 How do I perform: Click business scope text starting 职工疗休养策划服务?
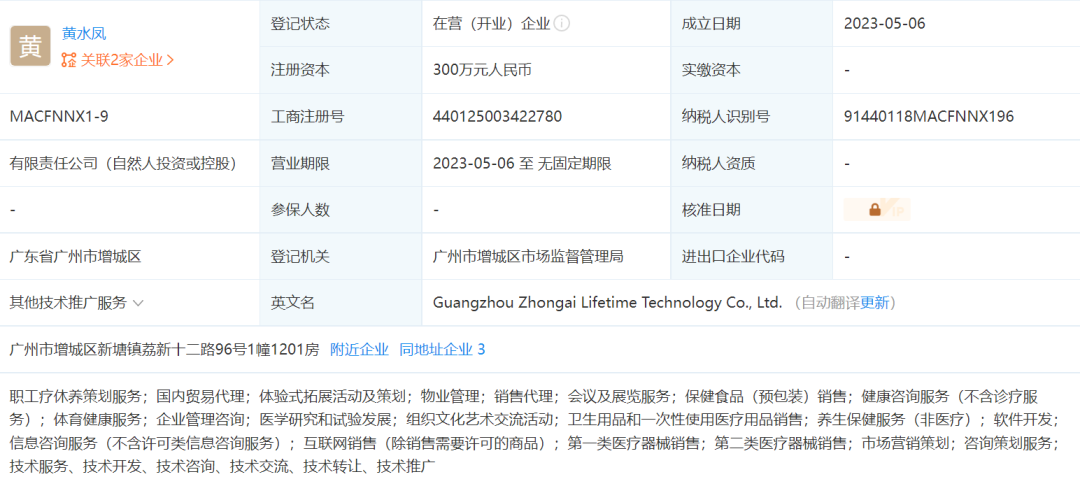(x=535, y=432)
